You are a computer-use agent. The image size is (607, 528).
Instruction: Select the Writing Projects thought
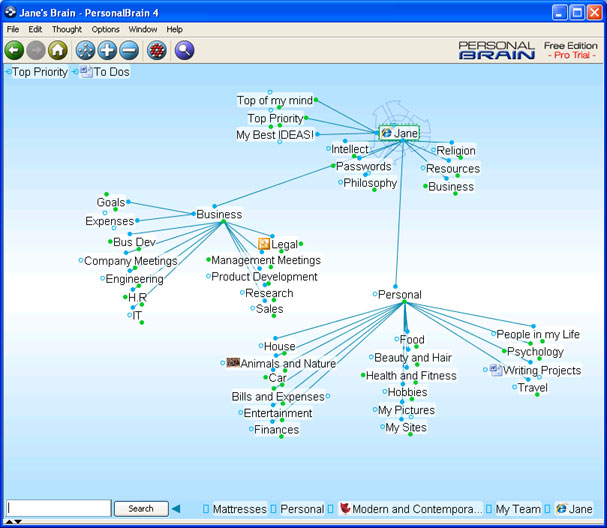click(x=542, y=370)
